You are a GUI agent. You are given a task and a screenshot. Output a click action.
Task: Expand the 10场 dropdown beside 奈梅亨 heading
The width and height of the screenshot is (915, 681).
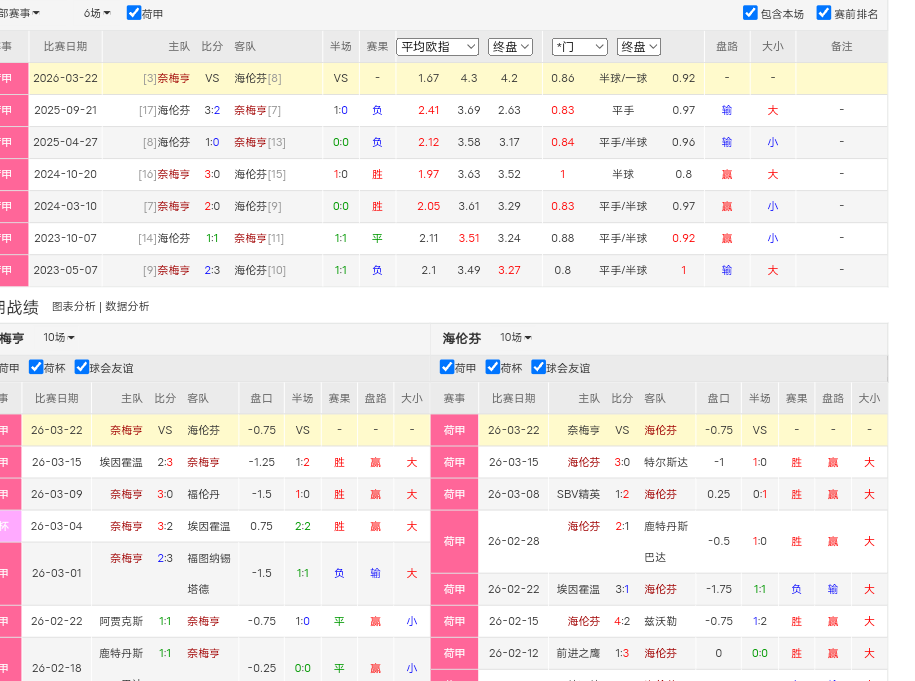point(58,338)
